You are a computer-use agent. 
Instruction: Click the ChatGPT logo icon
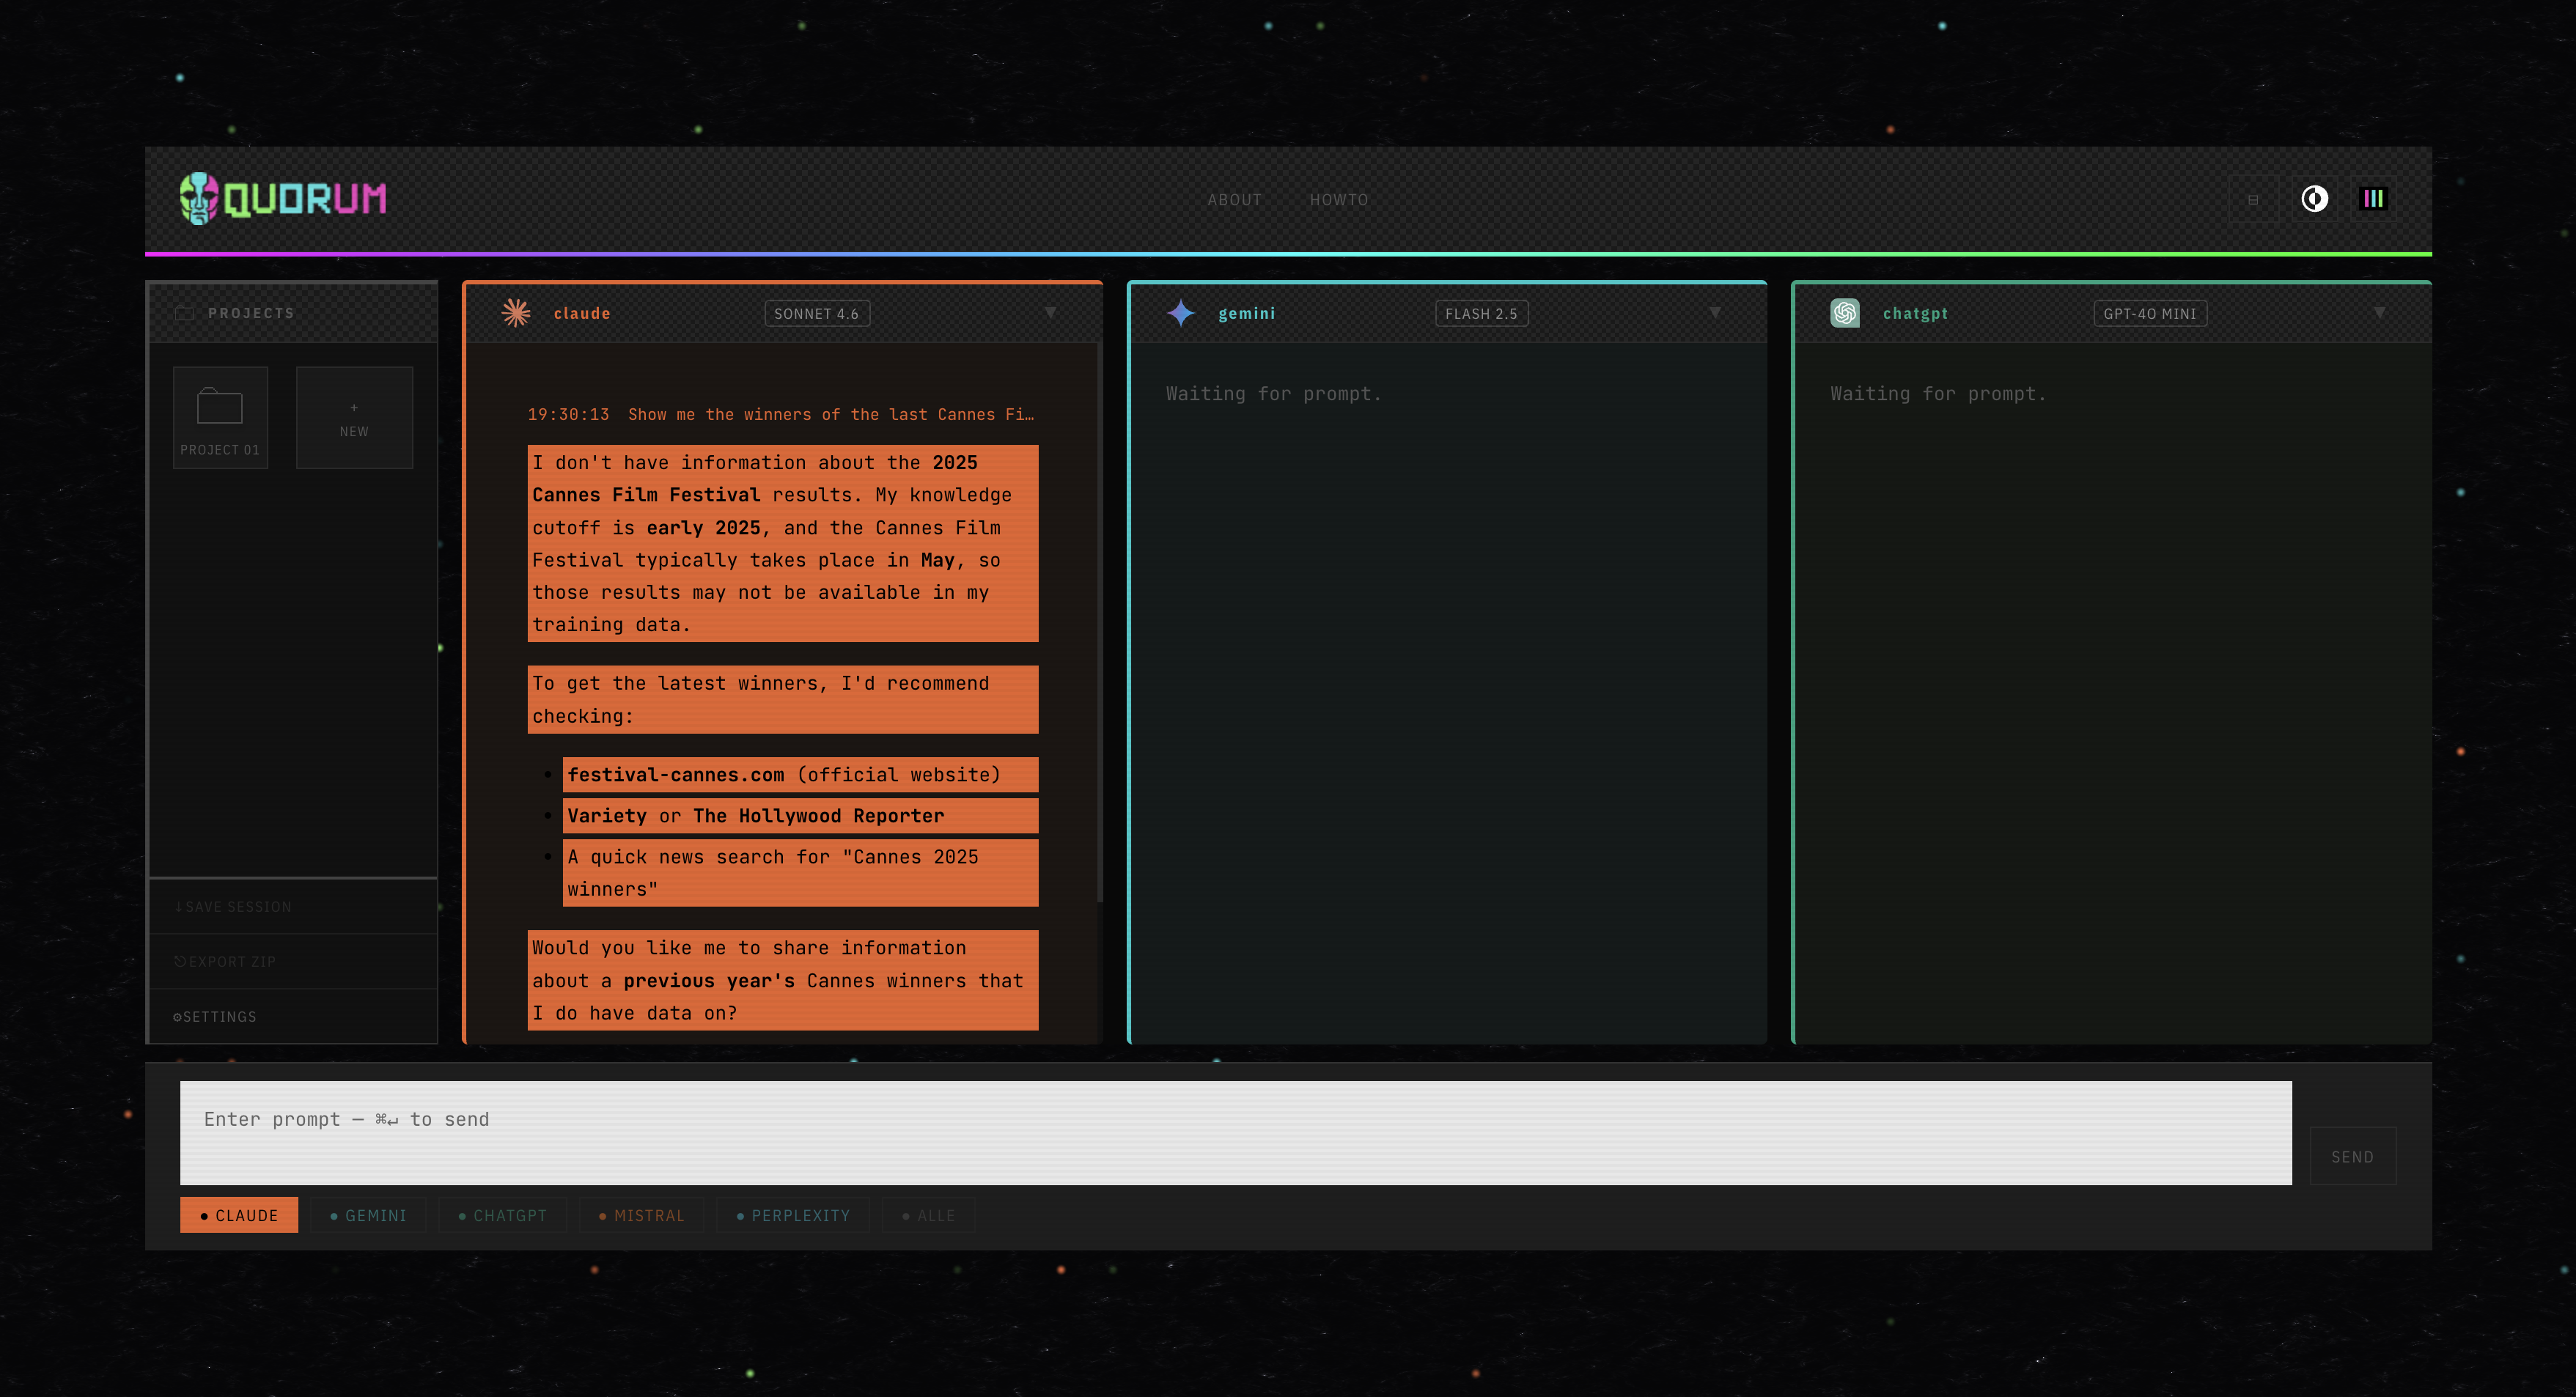[1845, 313]
